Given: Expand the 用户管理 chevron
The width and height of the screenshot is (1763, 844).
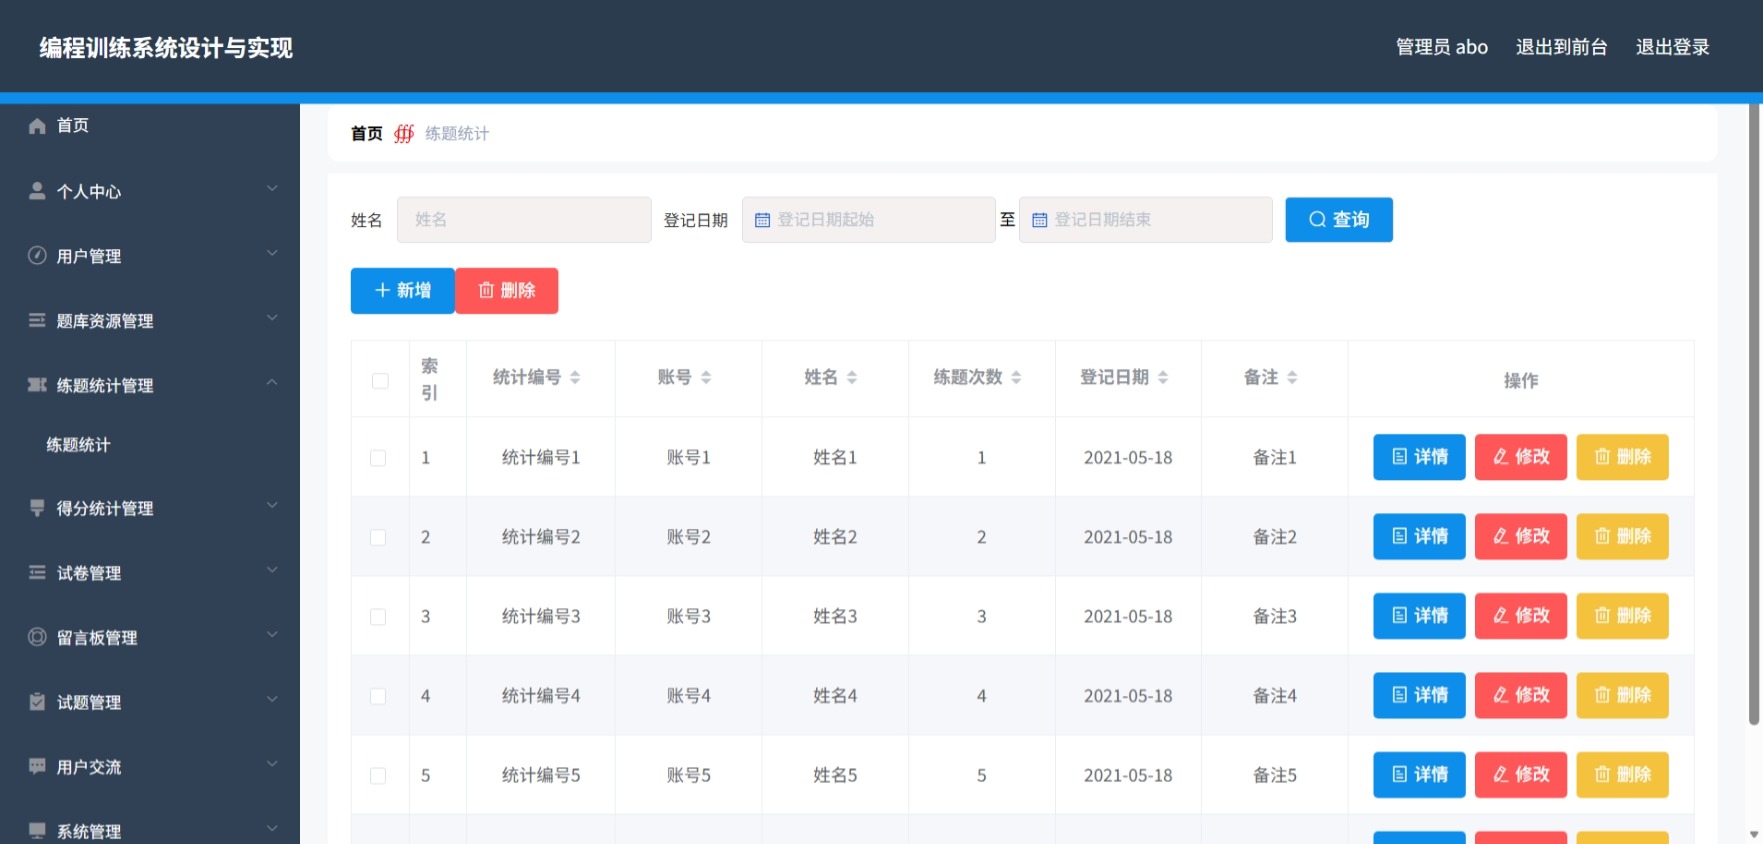Looking at the screenshot, I should point(272,253).
